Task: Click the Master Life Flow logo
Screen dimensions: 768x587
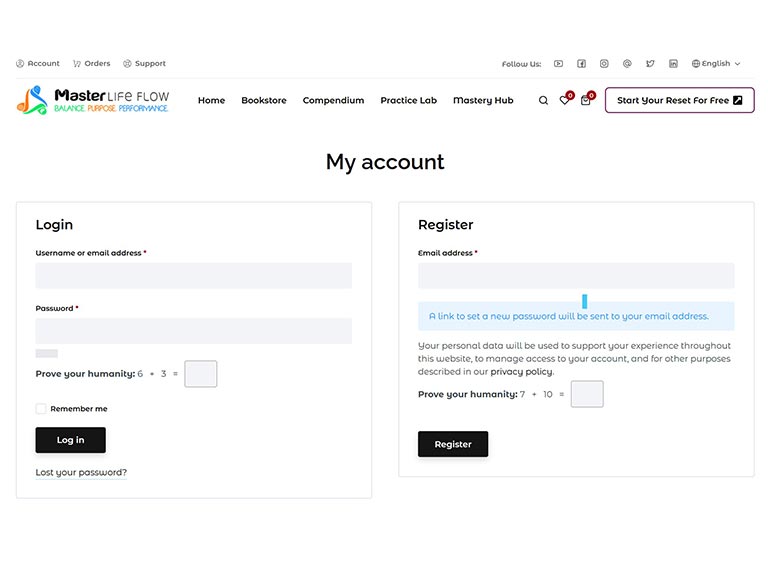Action: coord(93,100)
